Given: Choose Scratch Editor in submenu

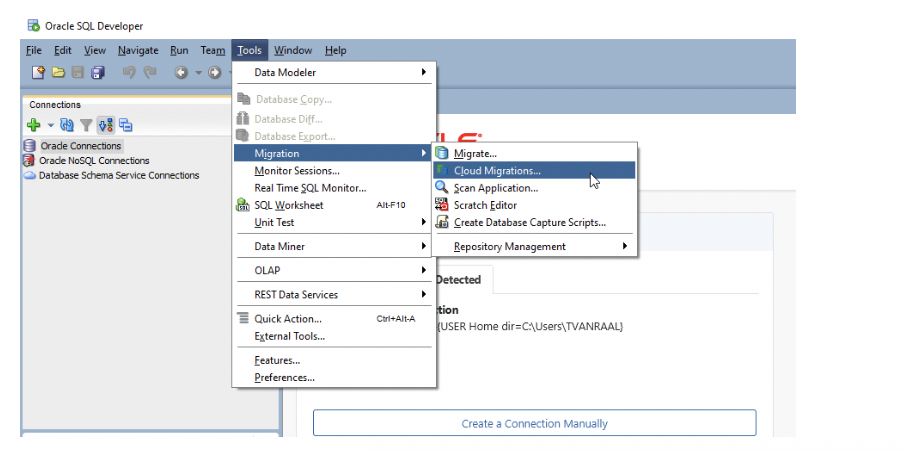Looking at the screenshot, I should pos(534,205).
